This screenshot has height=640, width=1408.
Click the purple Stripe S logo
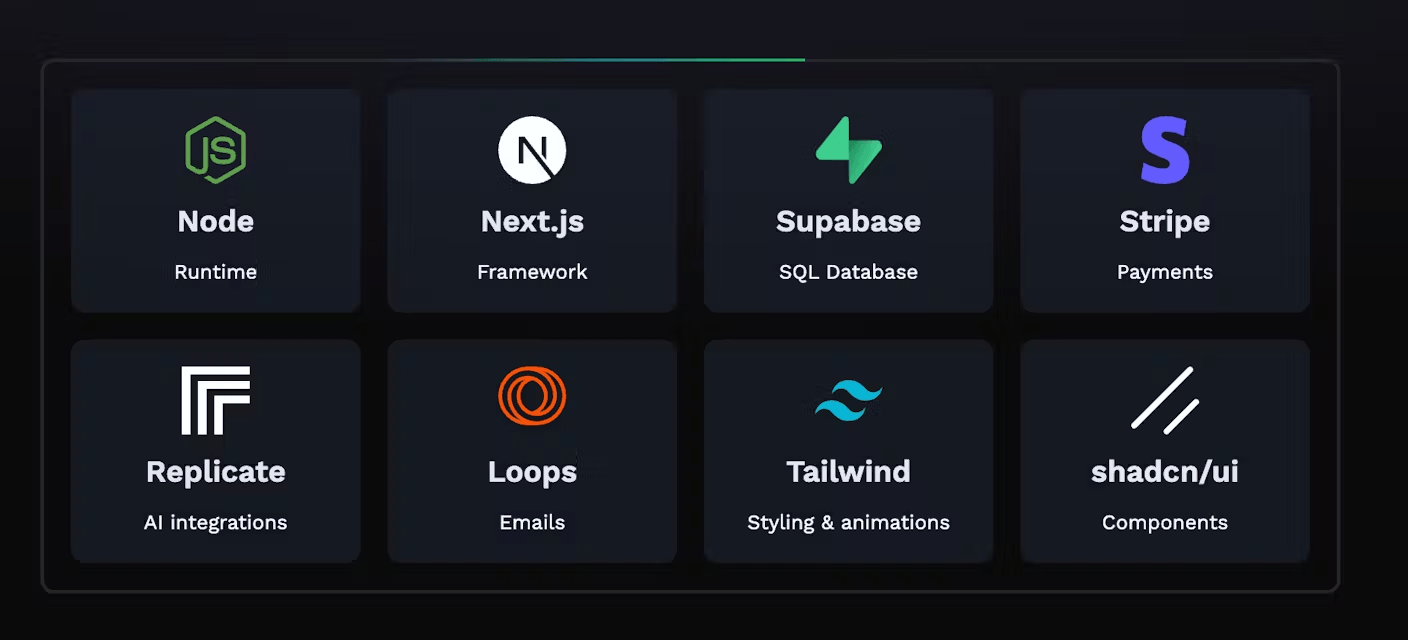[x=1165, y=150]
